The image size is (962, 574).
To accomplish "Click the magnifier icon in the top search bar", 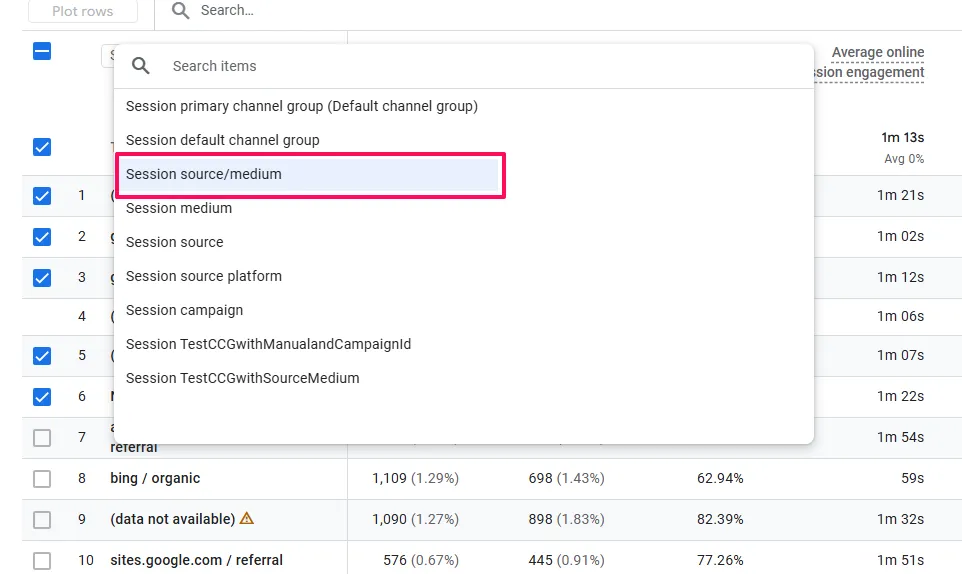I will click(180, 10).
